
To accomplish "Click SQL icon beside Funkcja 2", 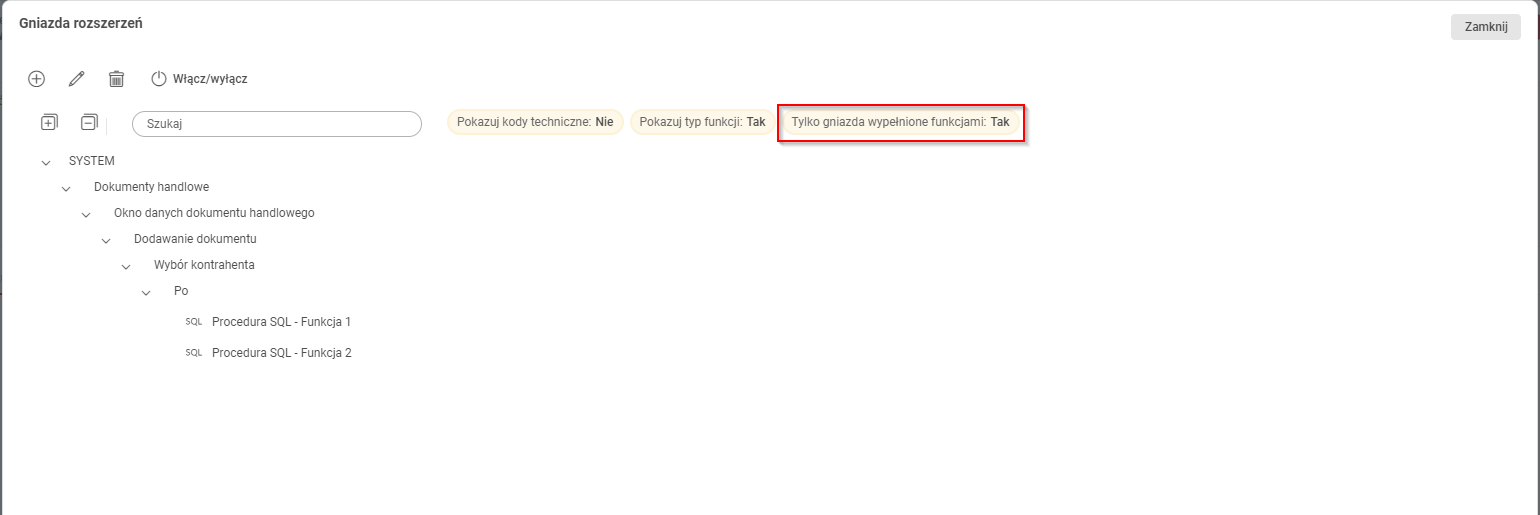I will [x=194, y=353].
